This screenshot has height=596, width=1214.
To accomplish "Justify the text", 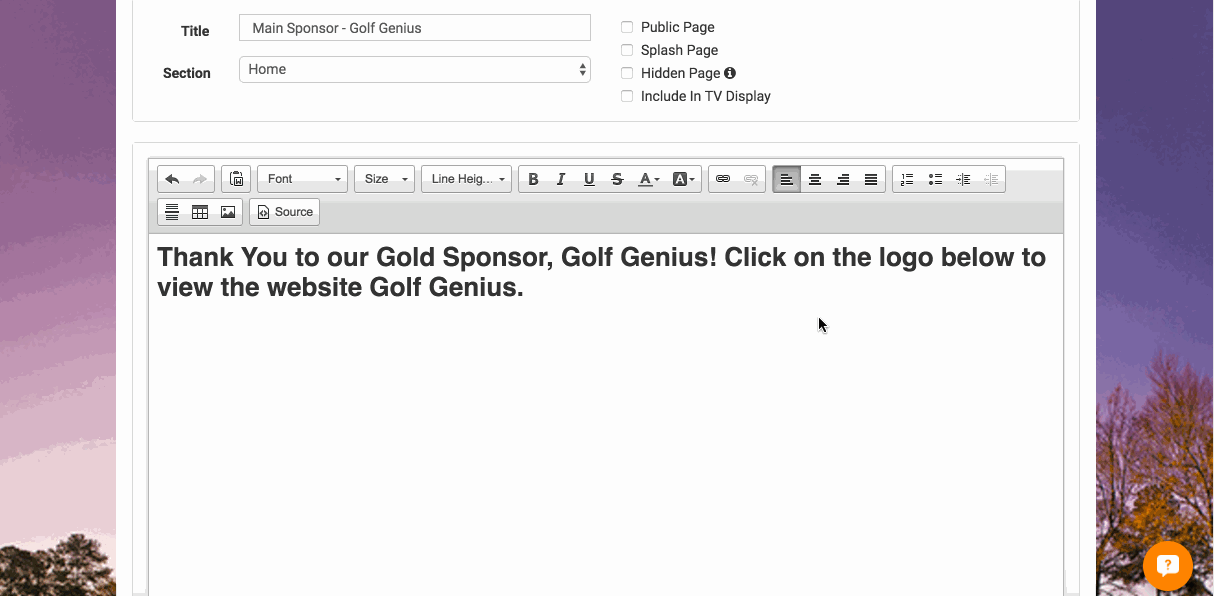I will 871,179.
